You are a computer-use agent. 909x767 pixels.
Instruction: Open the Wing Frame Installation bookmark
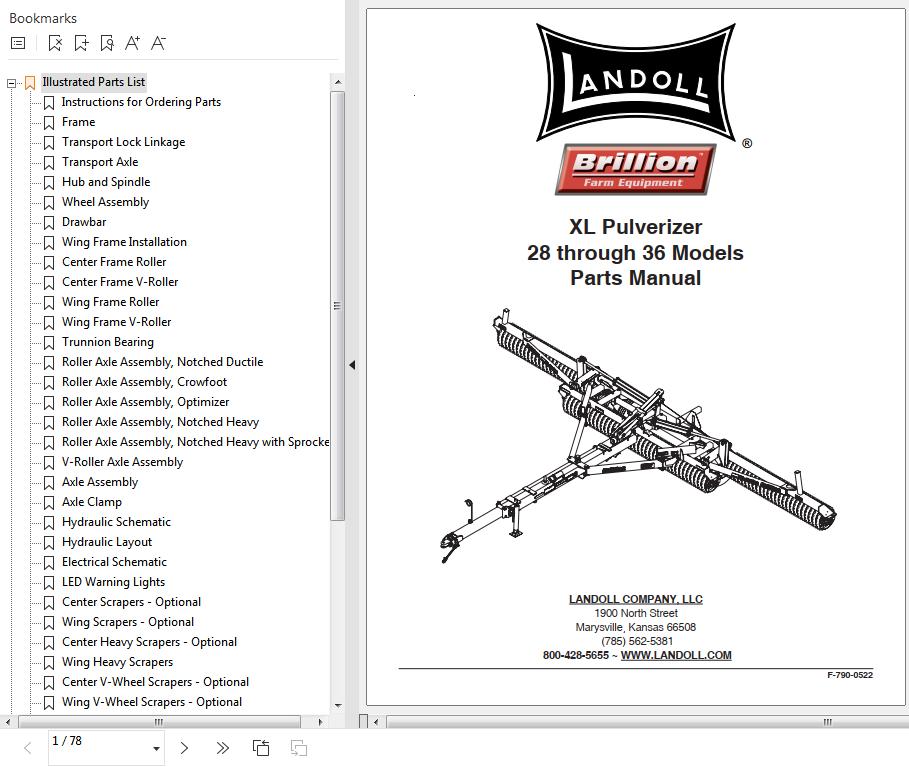click(124, 242)
